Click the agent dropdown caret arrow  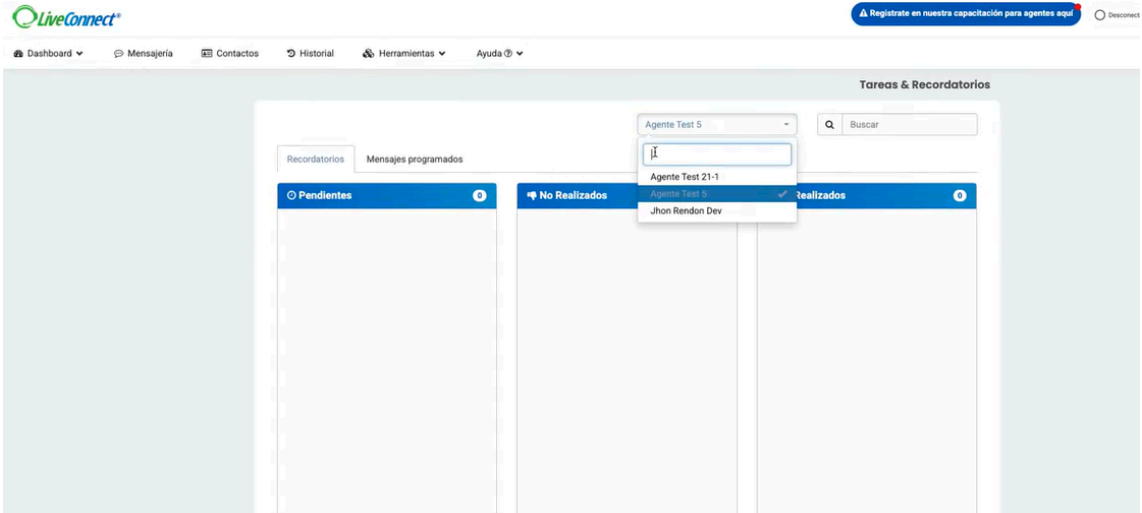pos(786,125)
